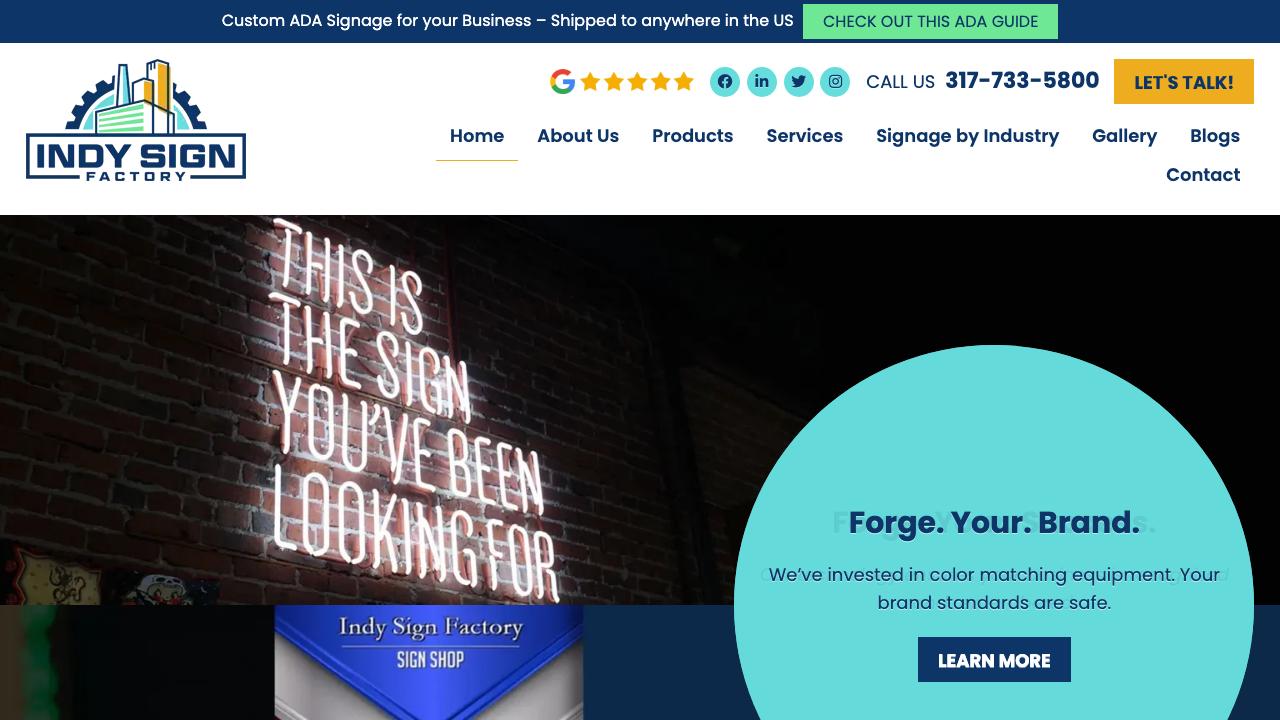Click the five-star rating icons
This screenshot has height=720, width=1280.
pyautogui.click(x=637, y=82)
